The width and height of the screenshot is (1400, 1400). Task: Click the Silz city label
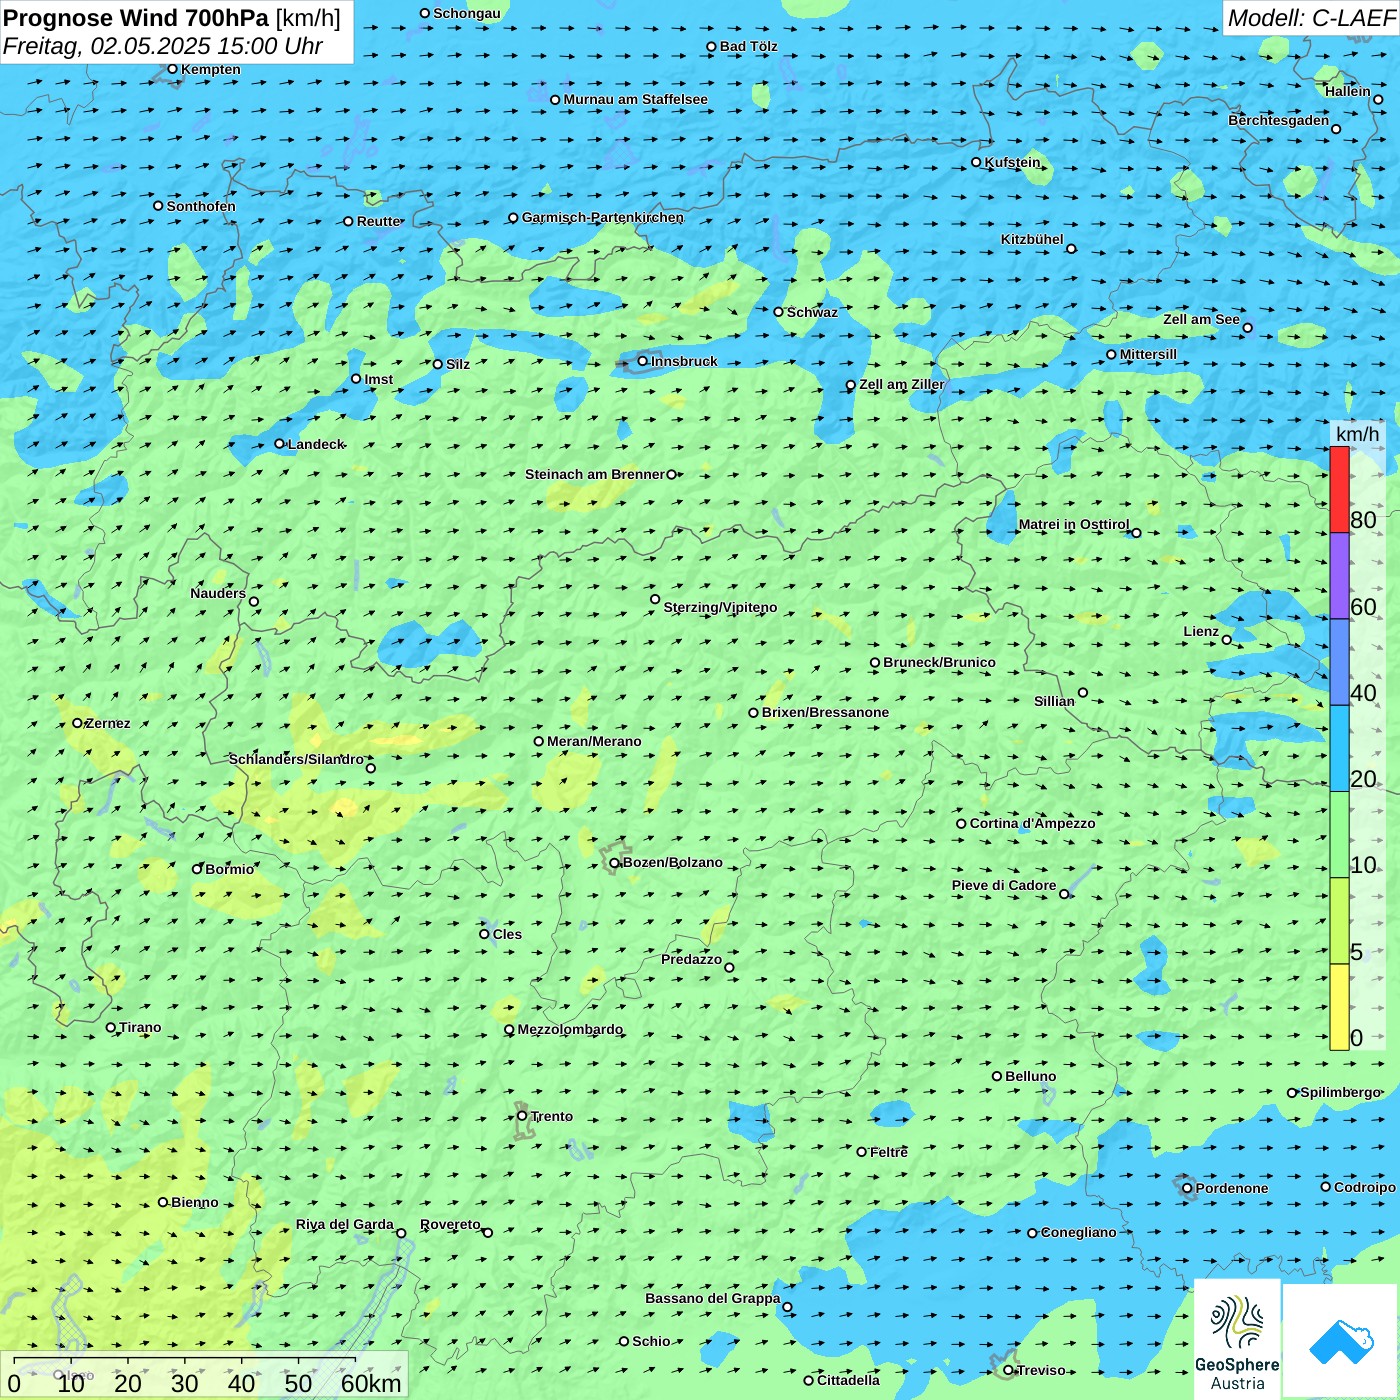458,364
